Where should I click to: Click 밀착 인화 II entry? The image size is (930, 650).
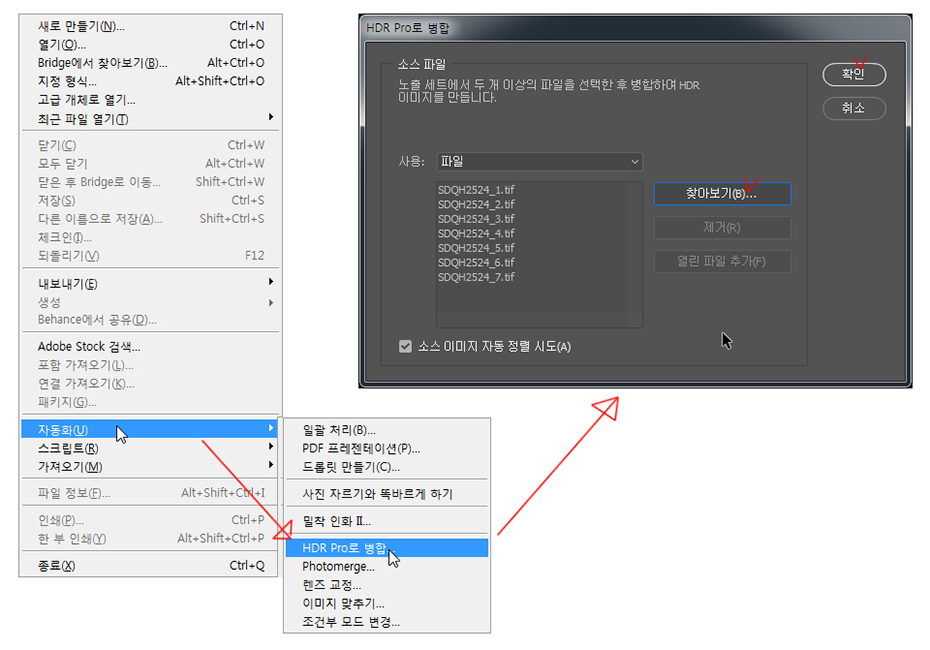[x=387, y=521]
